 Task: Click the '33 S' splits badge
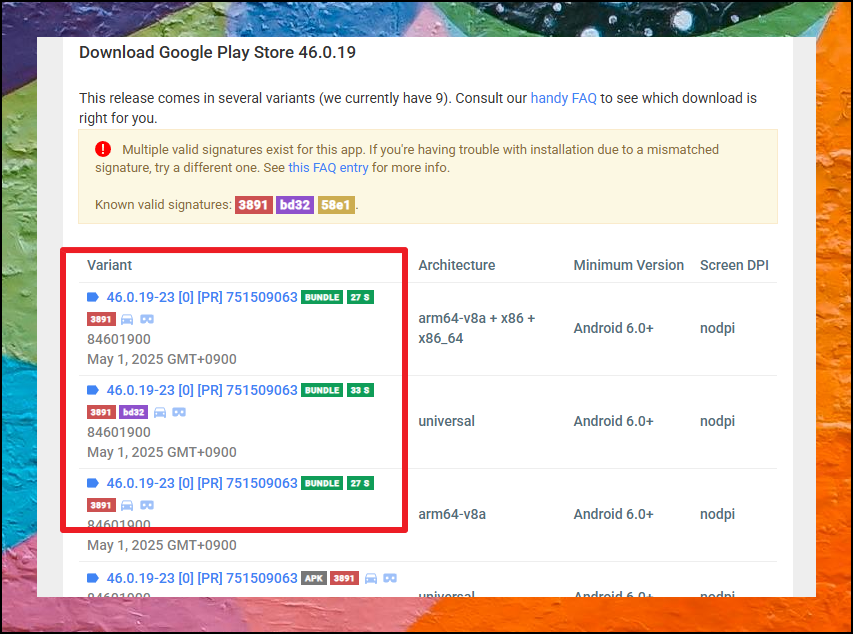pyautogui.click(x=360, y=390)
